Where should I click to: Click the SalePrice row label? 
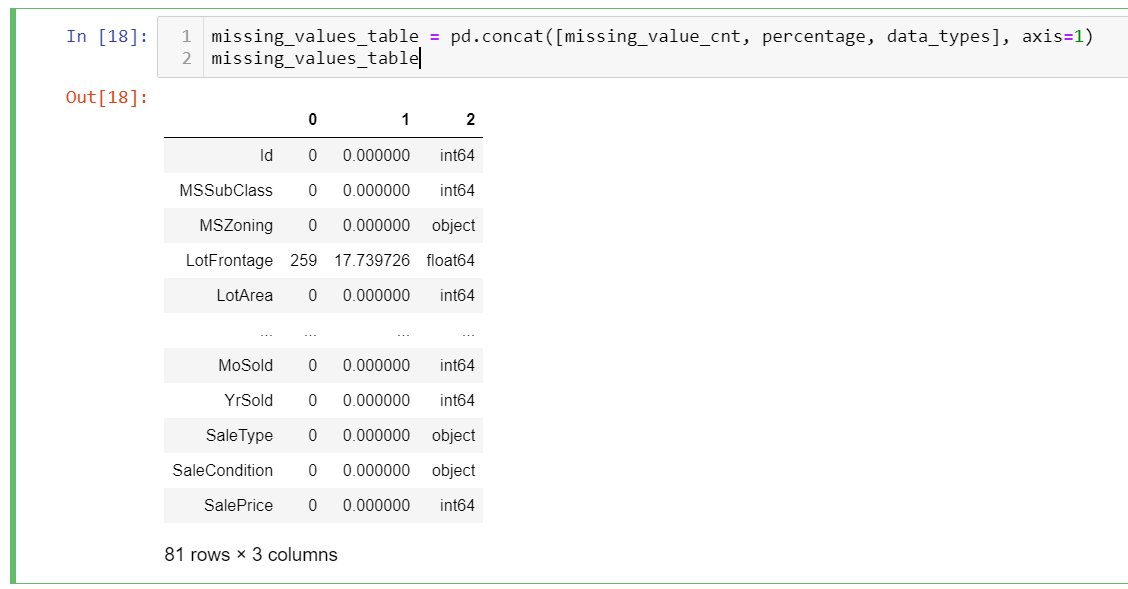pos(238,506)
